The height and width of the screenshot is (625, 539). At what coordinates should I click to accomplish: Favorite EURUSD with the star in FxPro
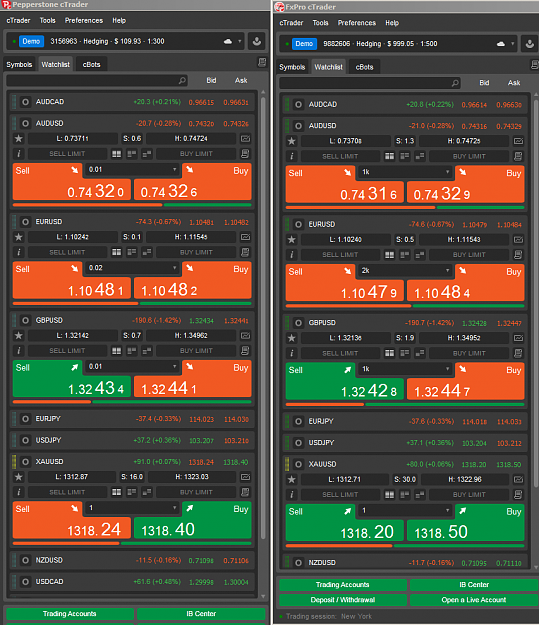coord(292,240)
